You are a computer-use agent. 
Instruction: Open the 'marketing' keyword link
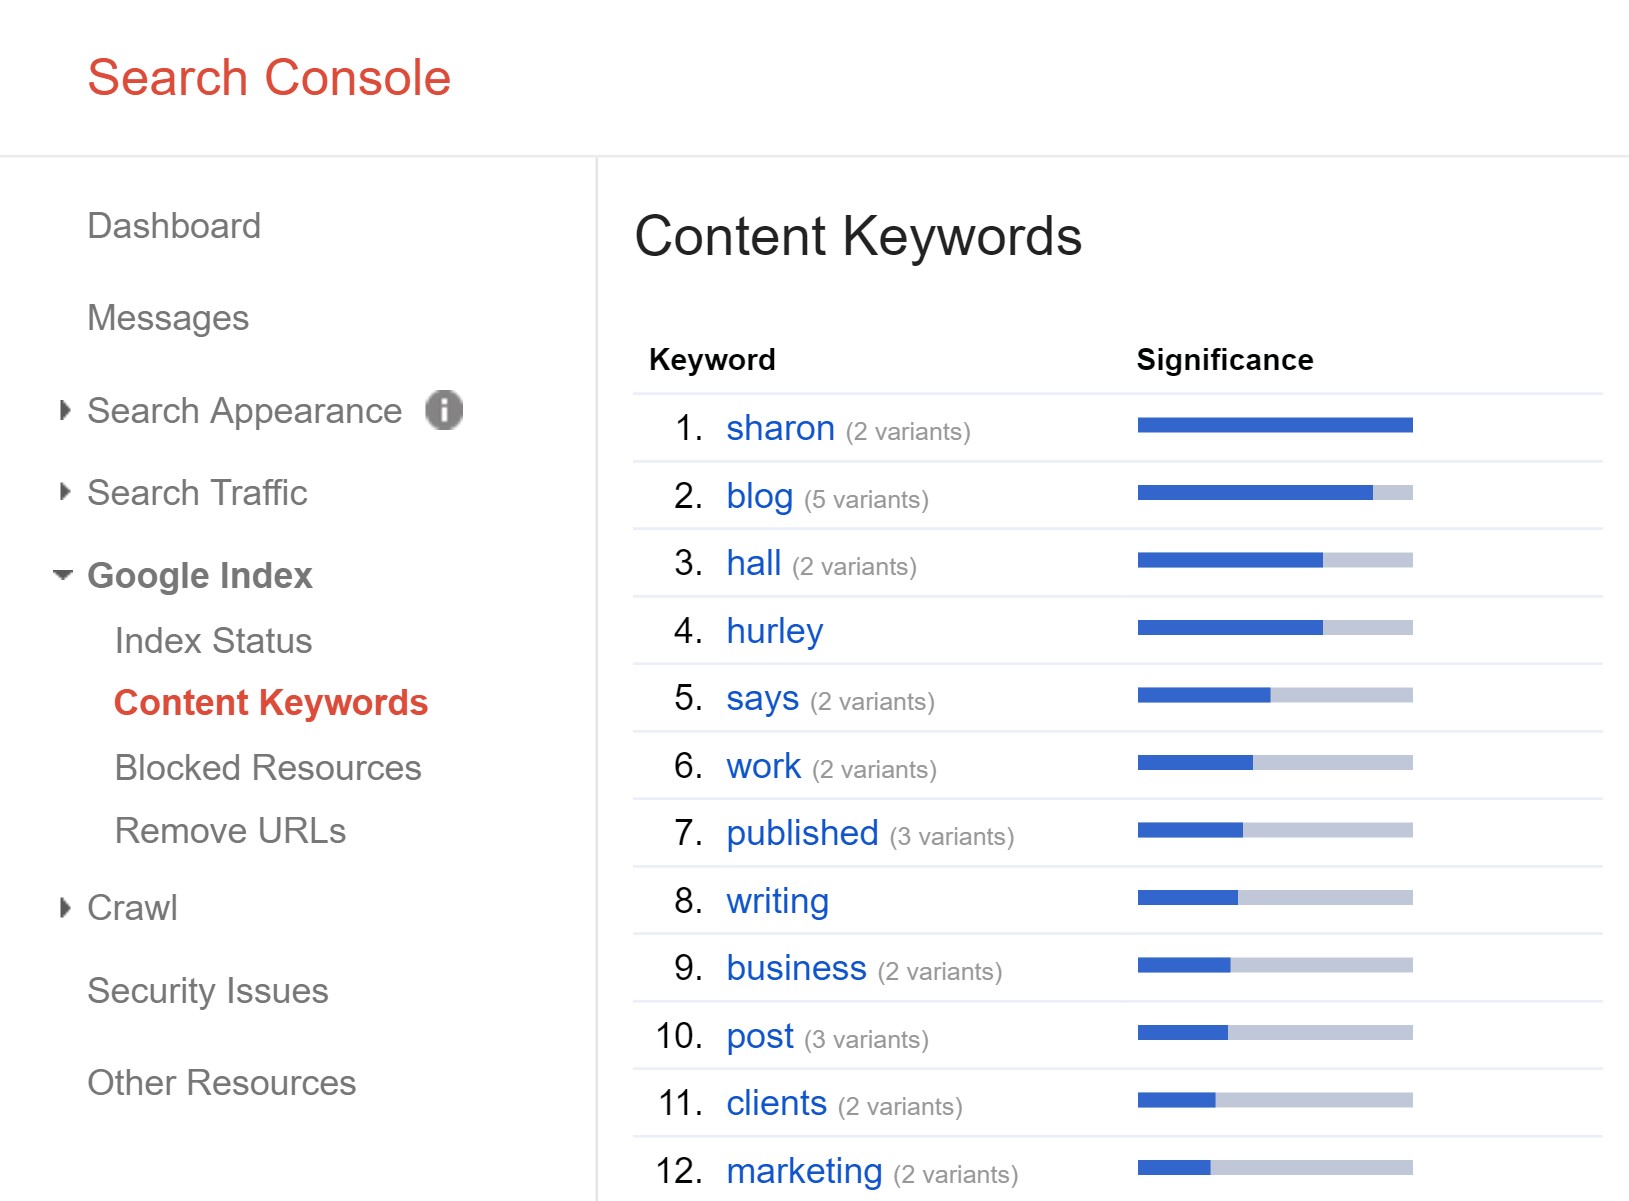click(804, 1171)
